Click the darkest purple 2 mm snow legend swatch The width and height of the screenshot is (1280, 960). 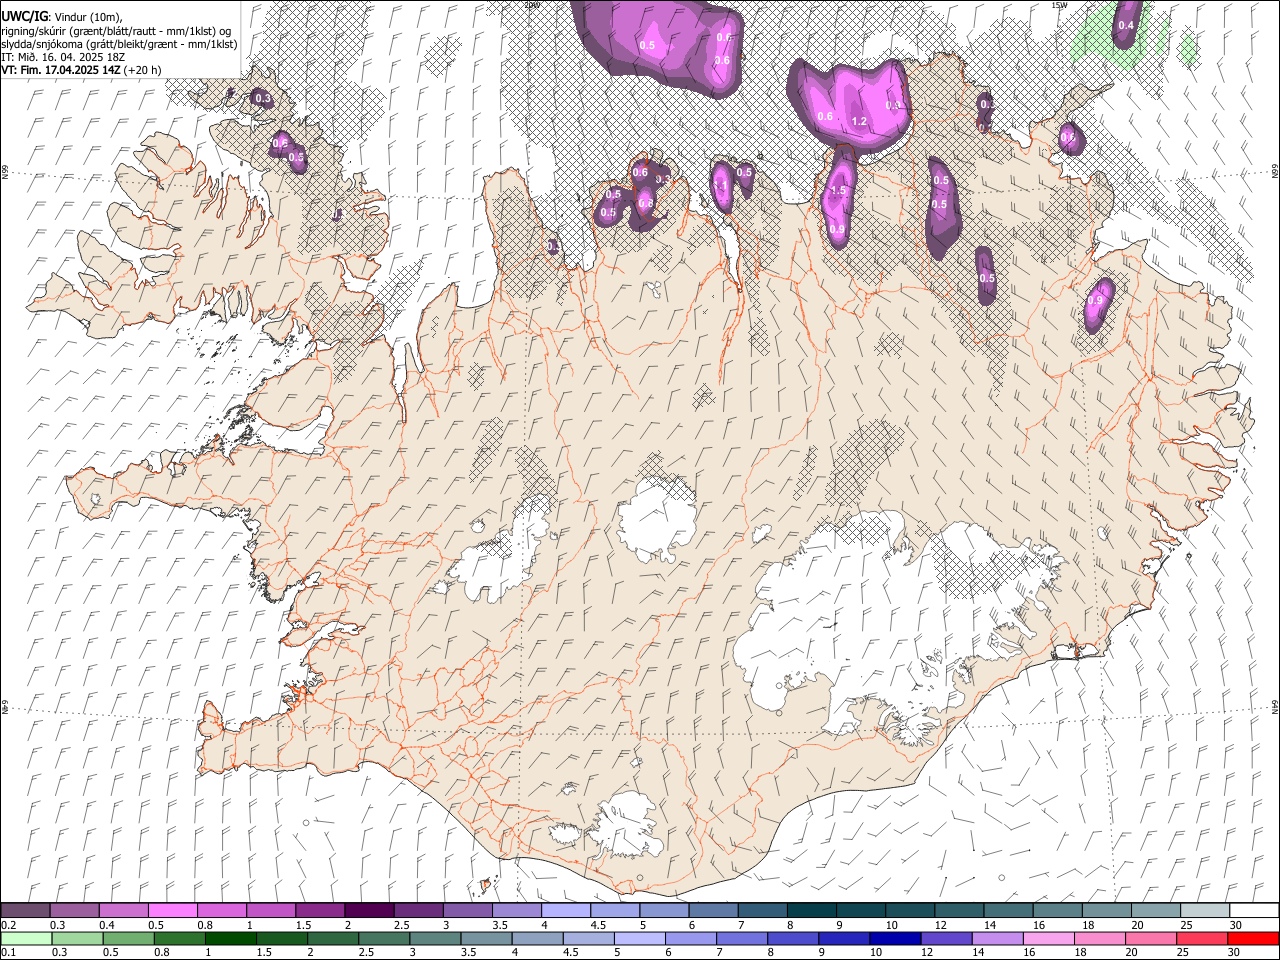(368, 911)
